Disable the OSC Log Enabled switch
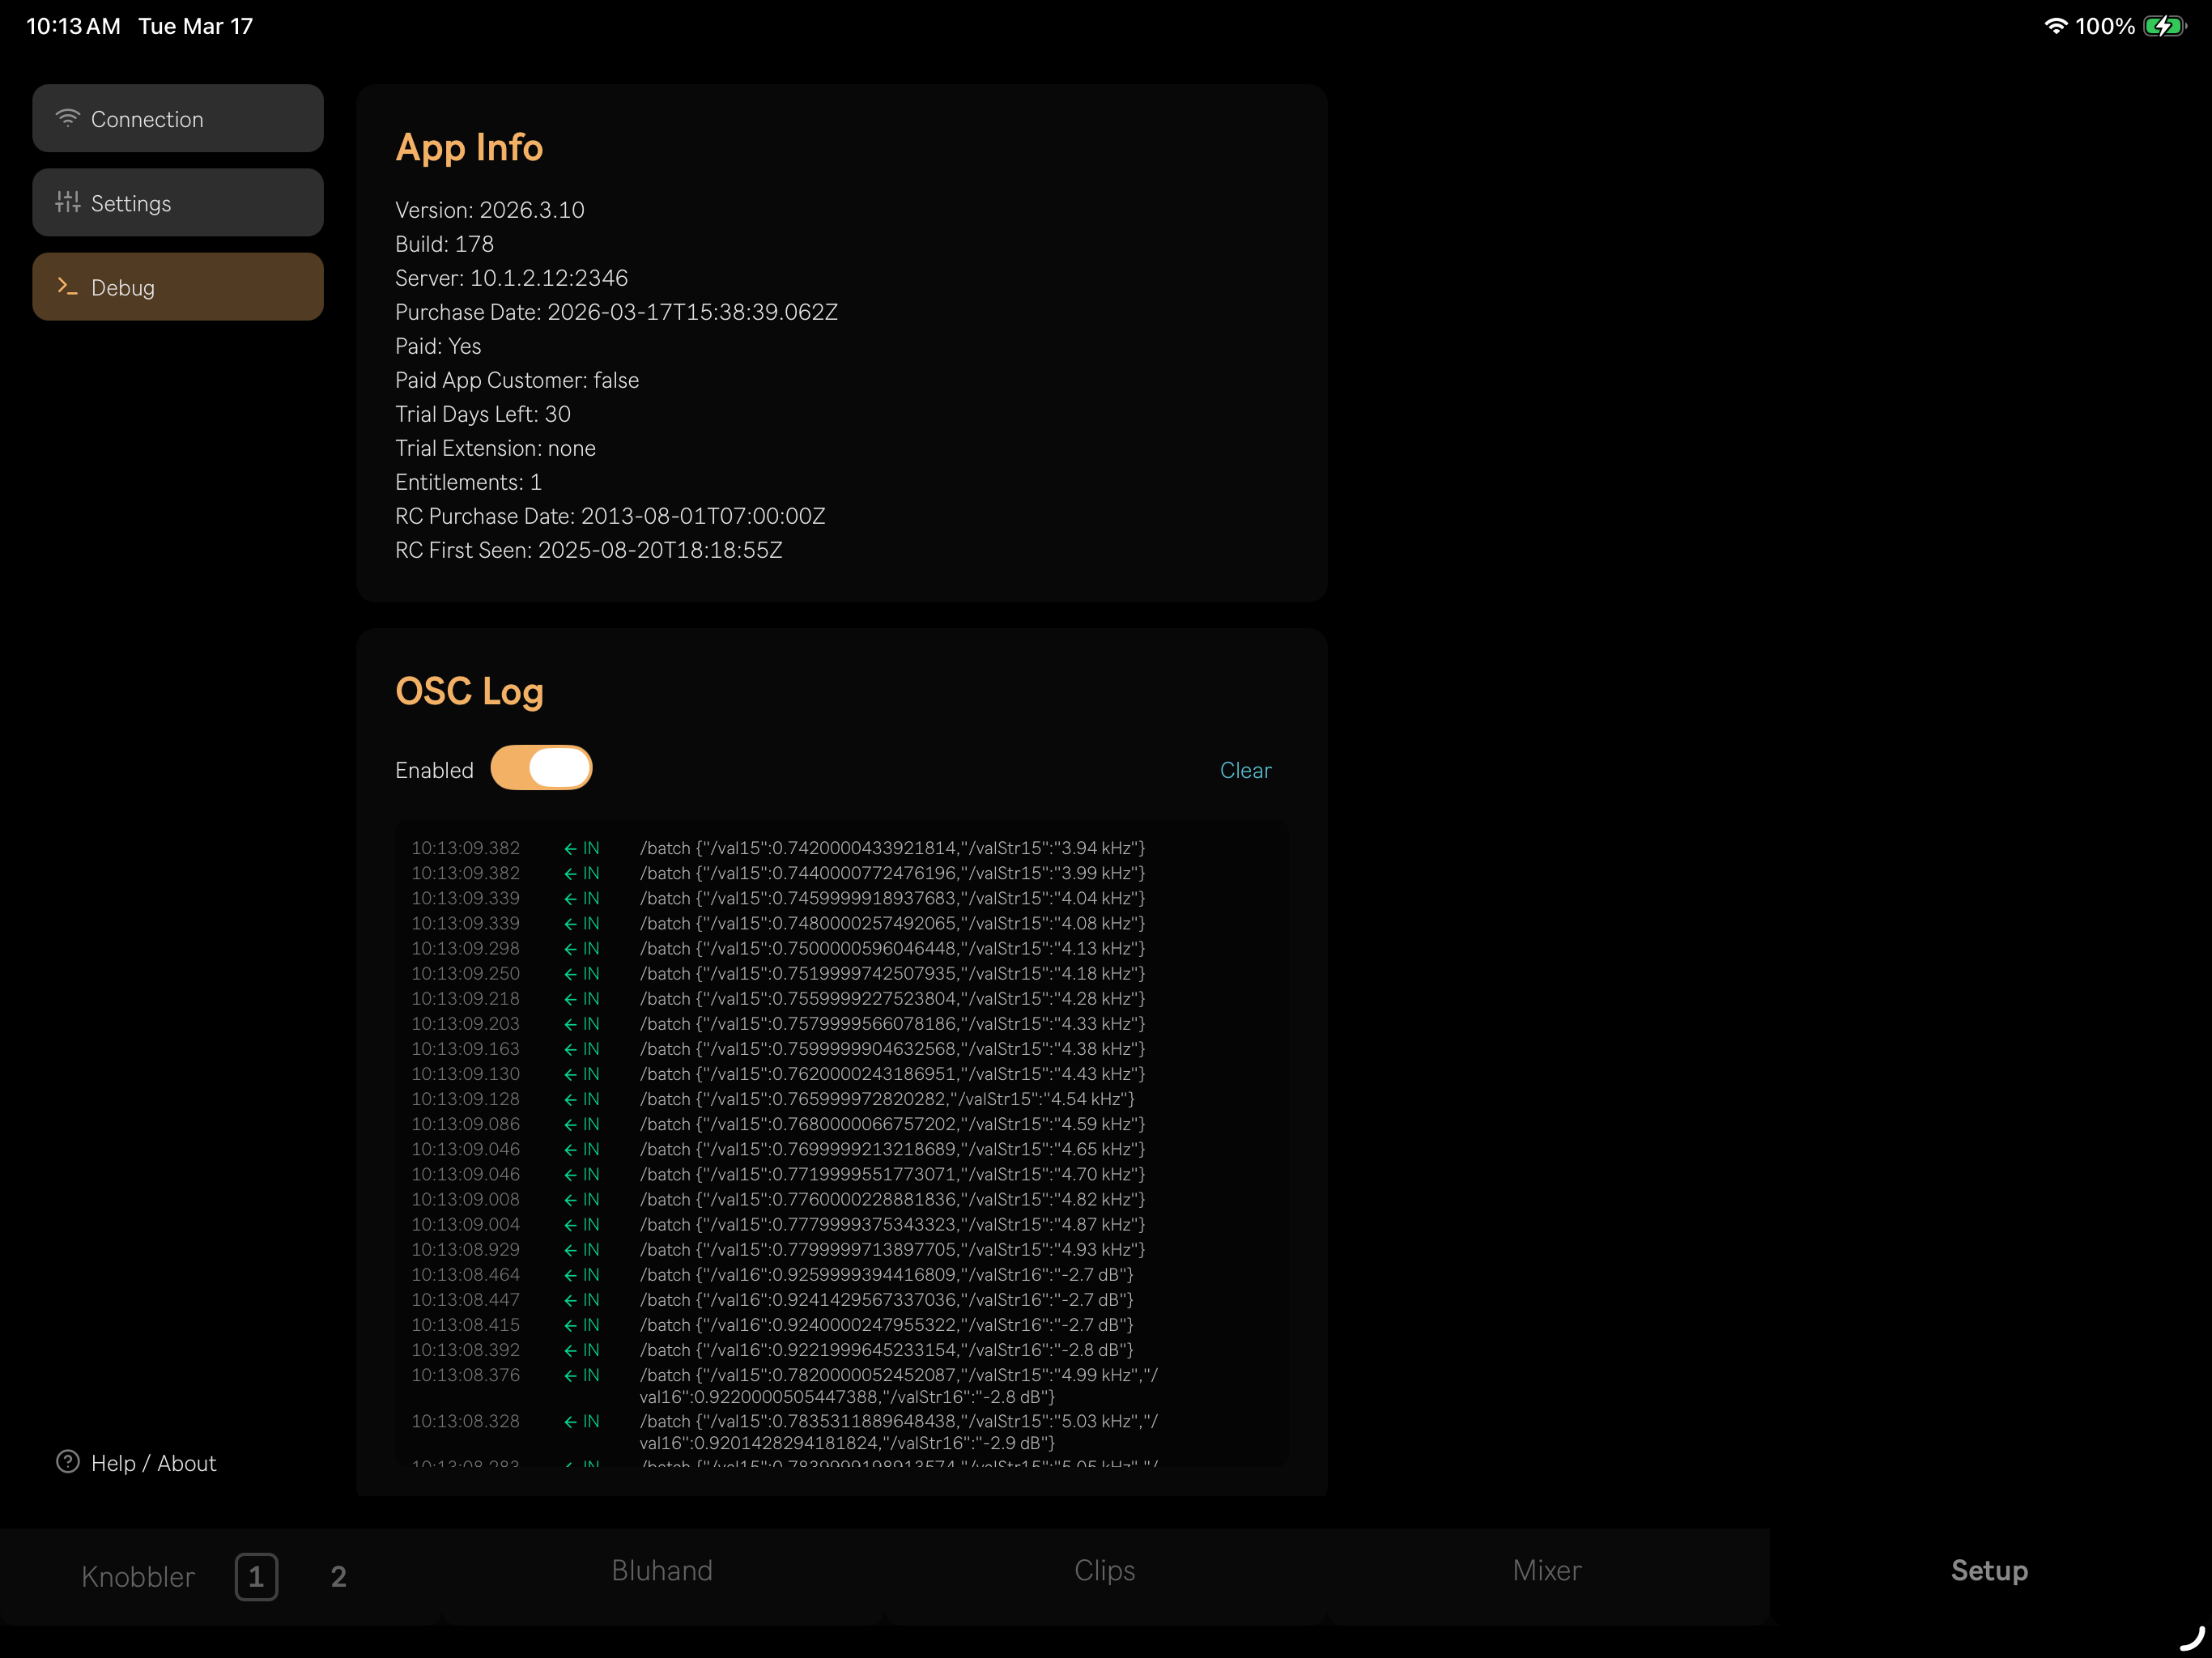2212x1658 pixels. click(x=541, y=768)
